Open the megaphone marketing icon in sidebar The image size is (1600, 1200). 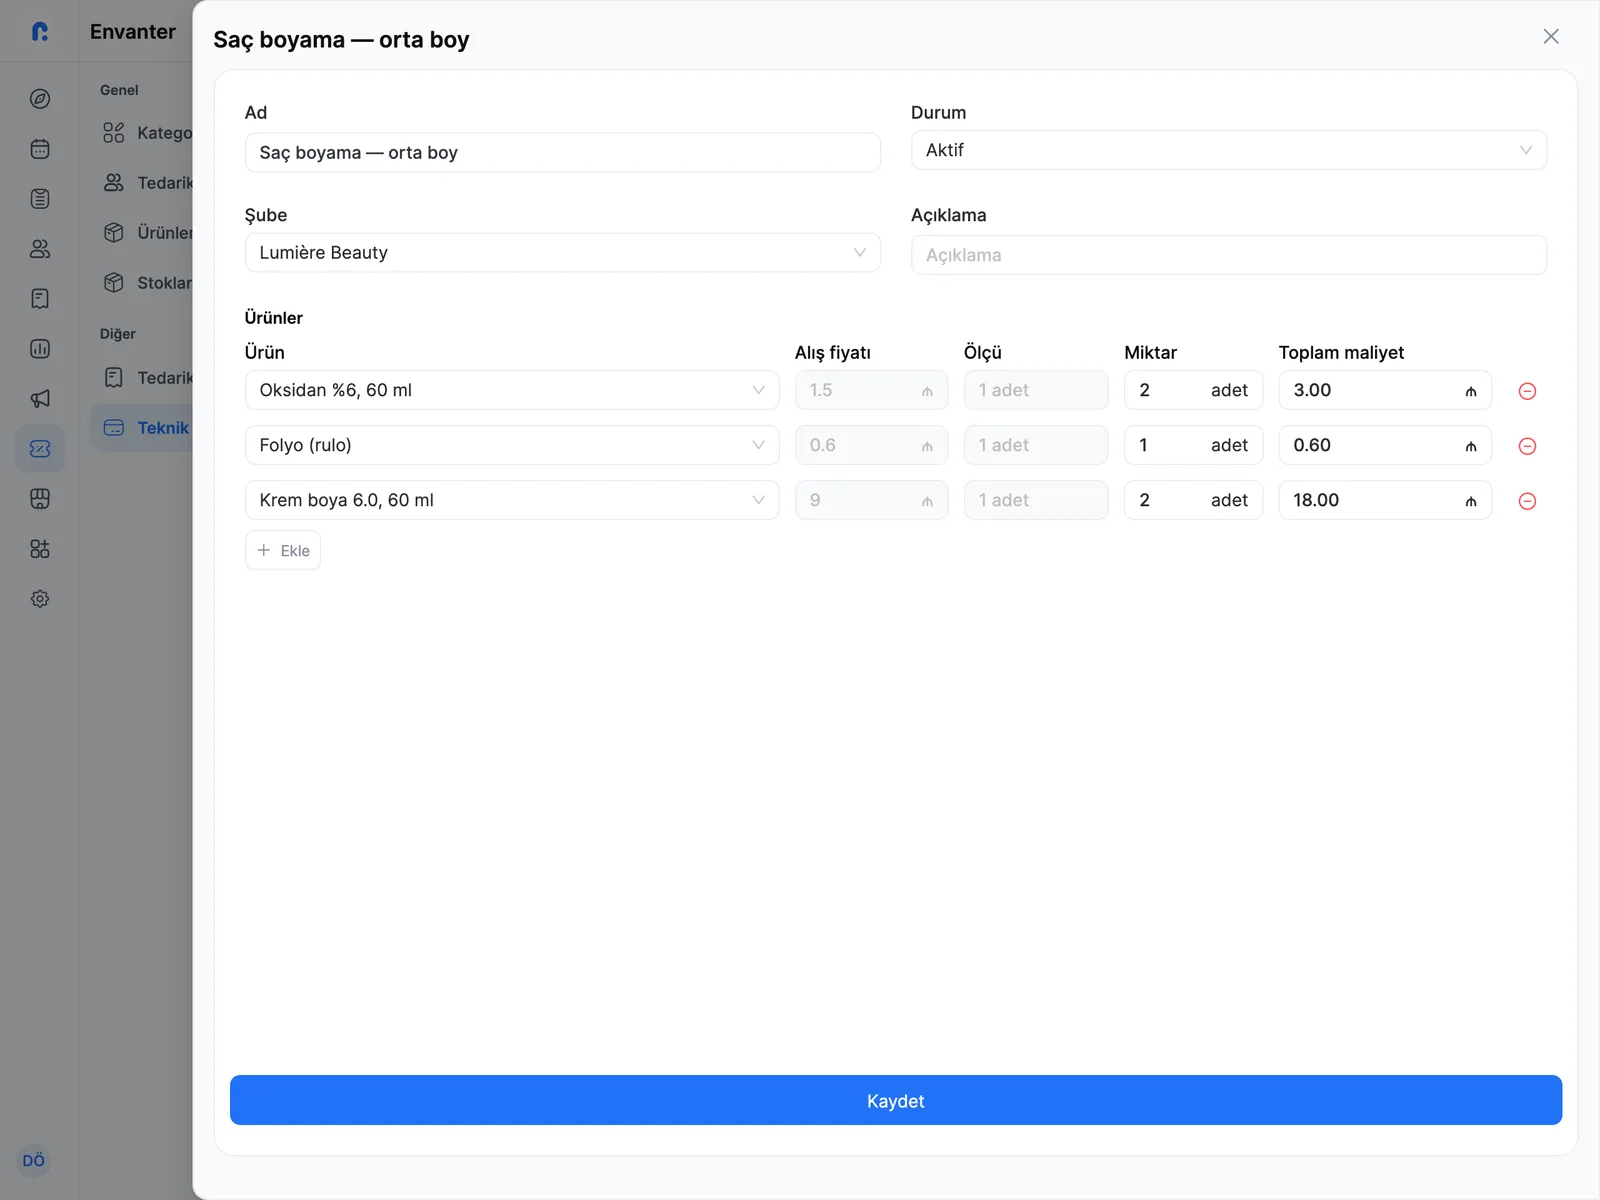coord(40,399)
